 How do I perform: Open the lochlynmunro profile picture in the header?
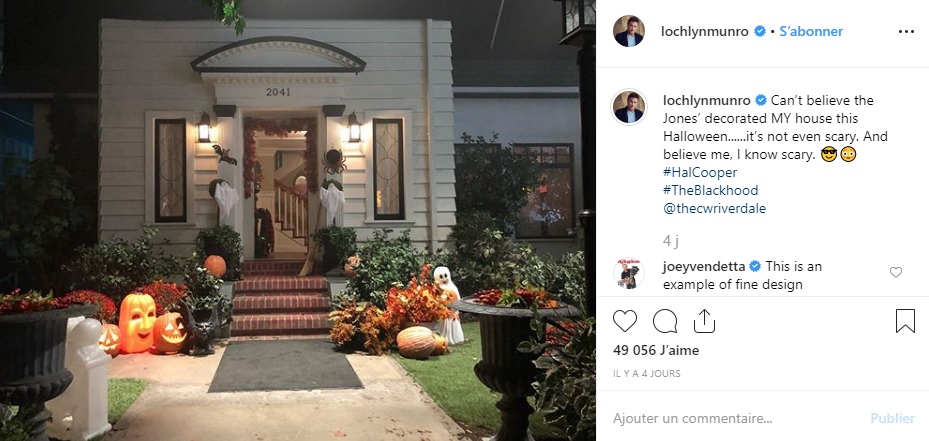click(x=629, y=31)
